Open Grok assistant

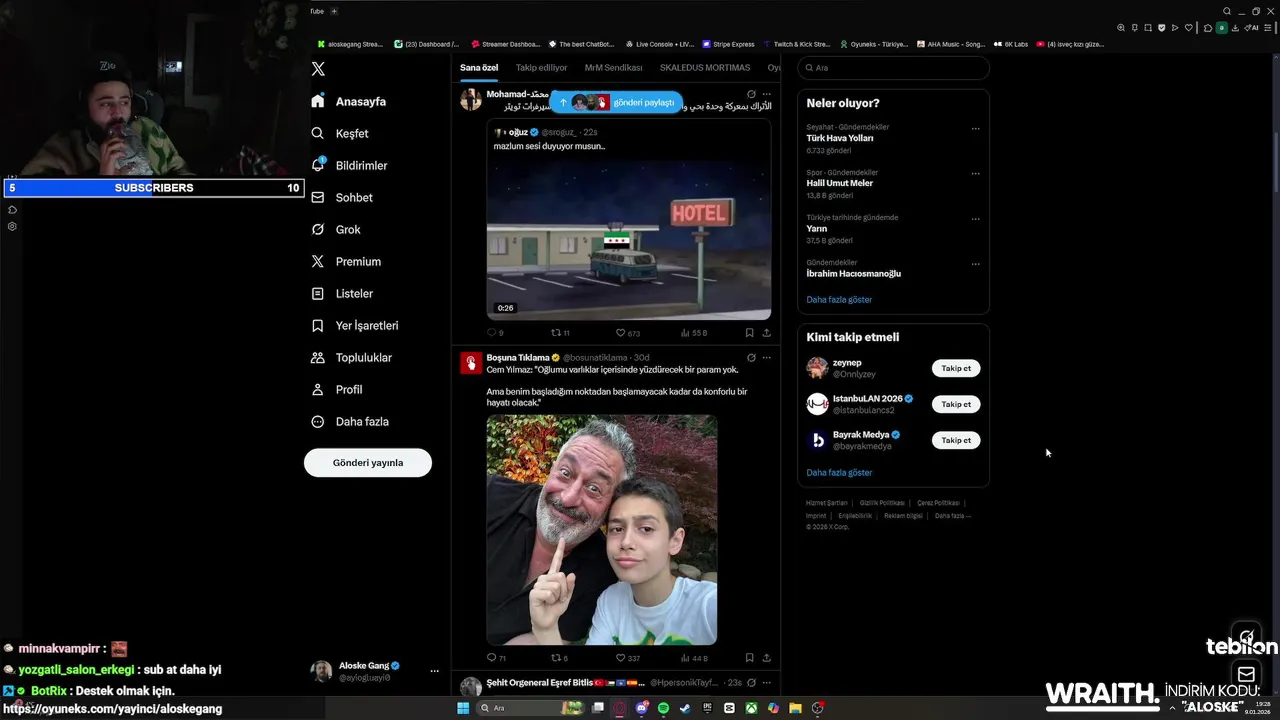click(335, 229)
